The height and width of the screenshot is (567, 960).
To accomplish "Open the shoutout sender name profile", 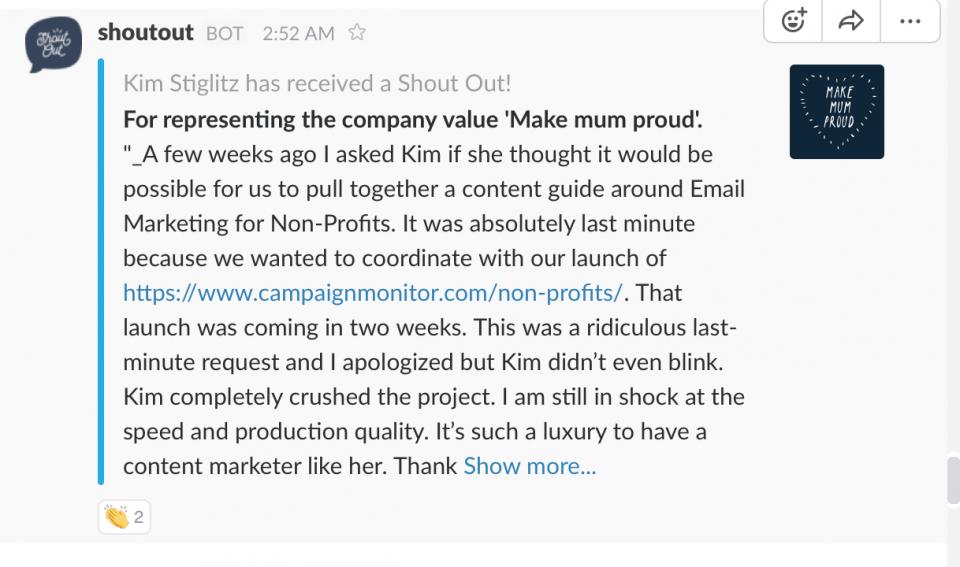I will (x=146, y=32).
